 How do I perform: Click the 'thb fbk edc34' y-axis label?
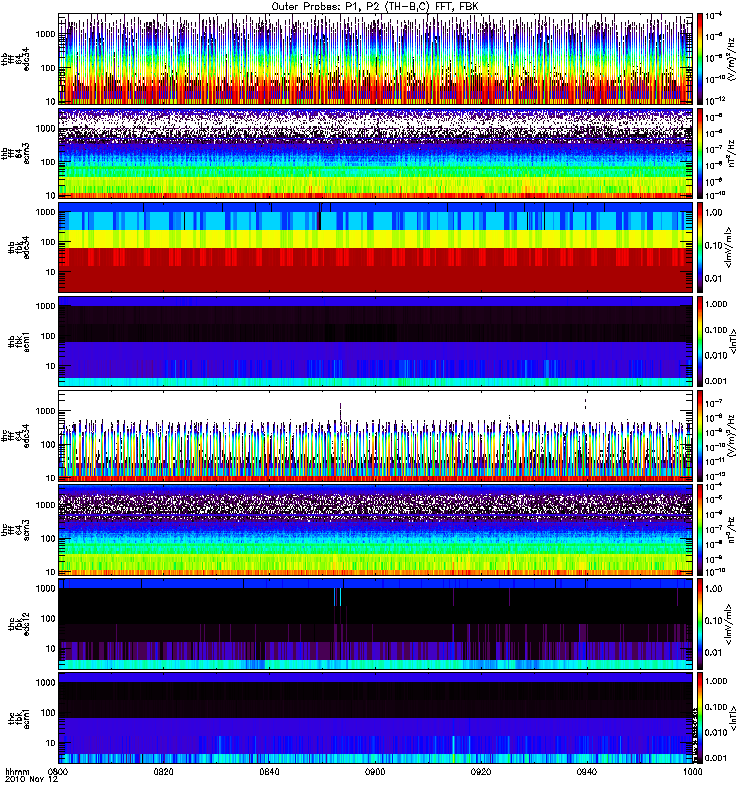18,247
